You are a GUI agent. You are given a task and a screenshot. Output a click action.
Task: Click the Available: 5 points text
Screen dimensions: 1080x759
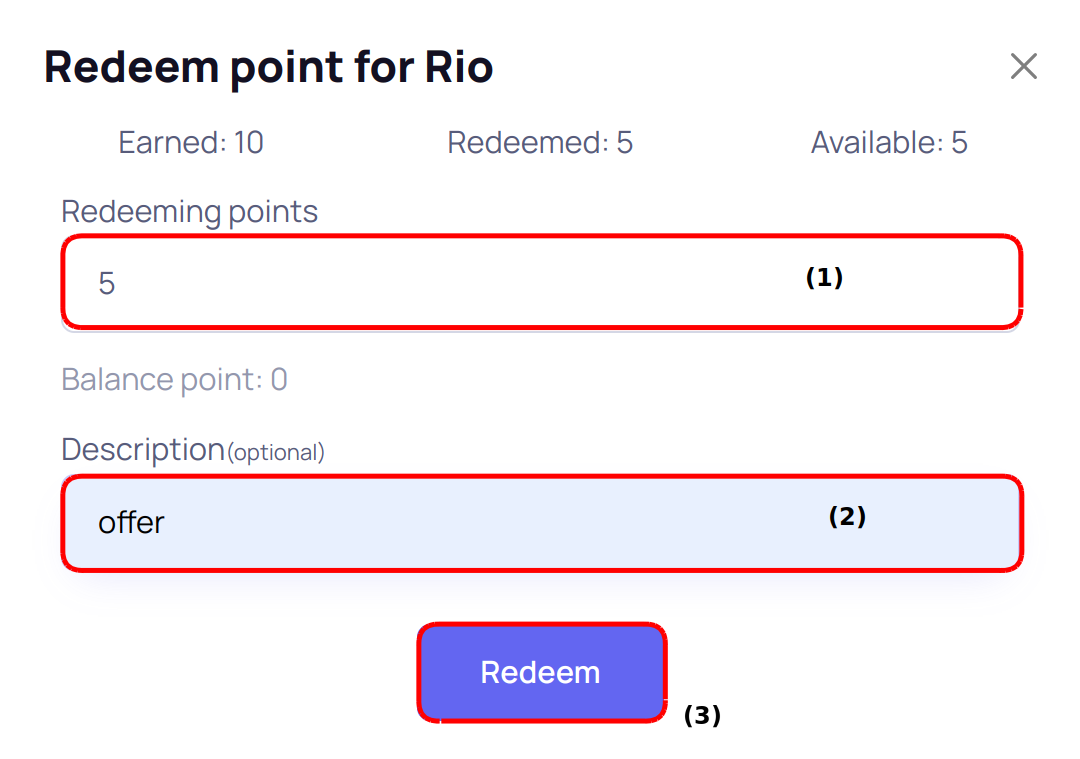tap(889, 143)
